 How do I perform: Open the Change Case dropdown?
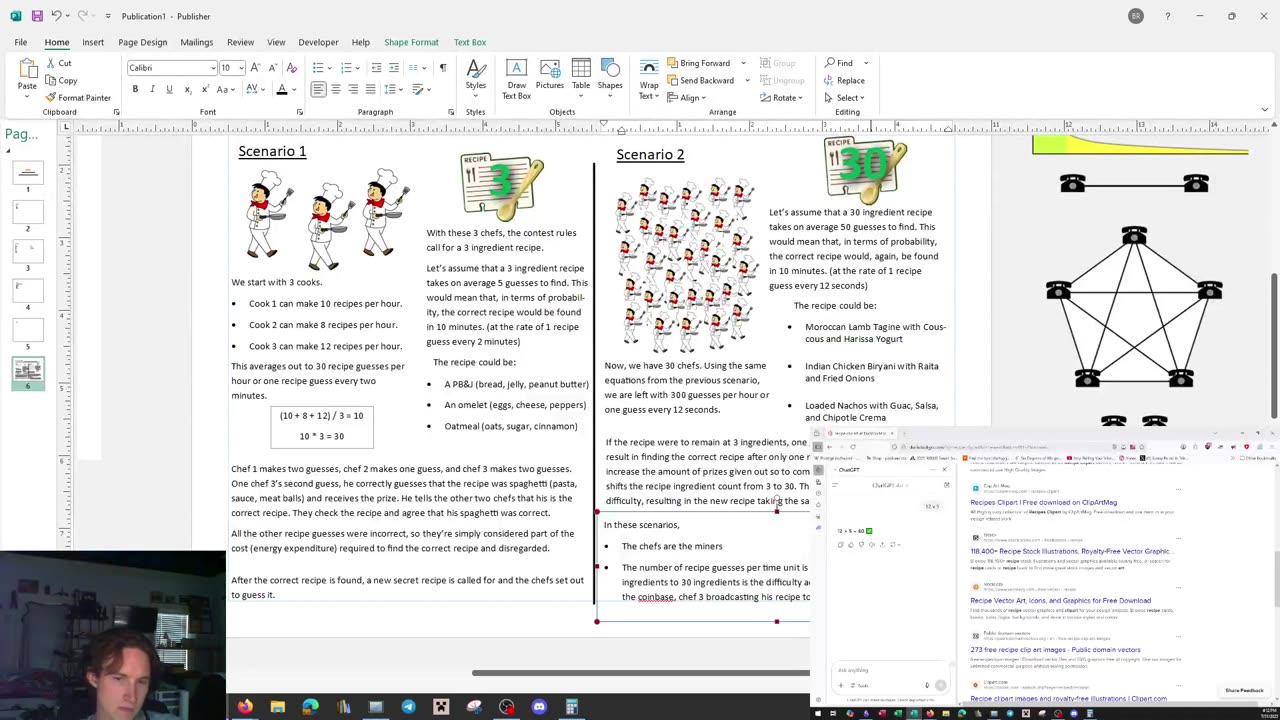tap(225, 90)
